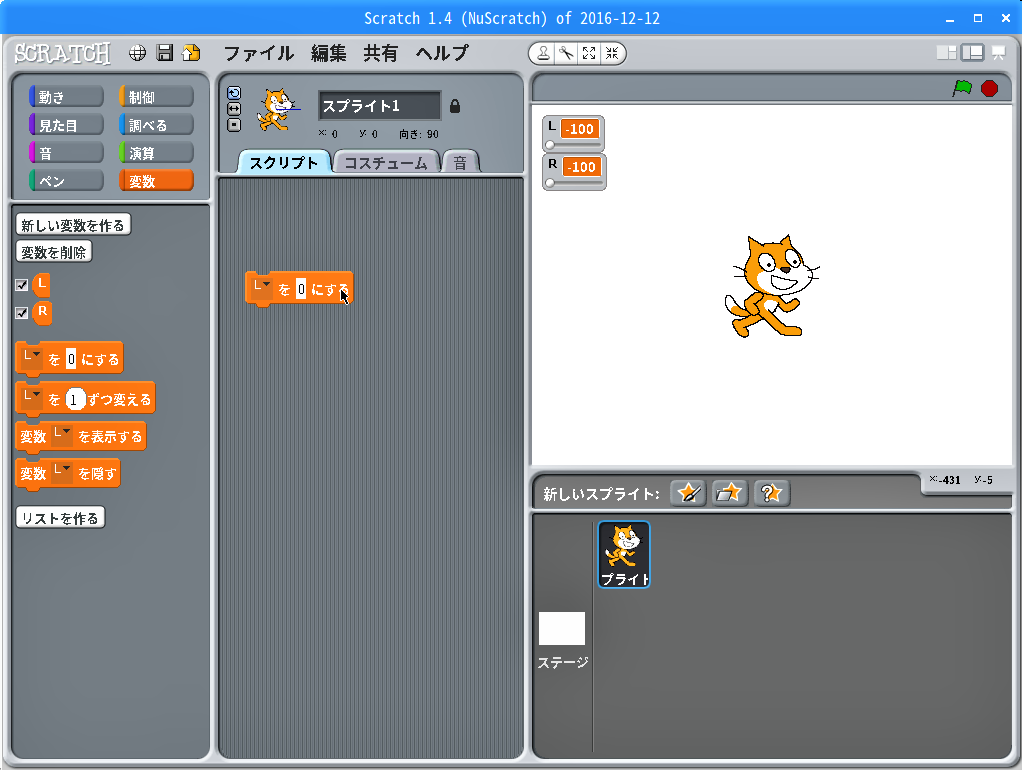
Task: Switch to small stage layout
Action: coord(946,53)
